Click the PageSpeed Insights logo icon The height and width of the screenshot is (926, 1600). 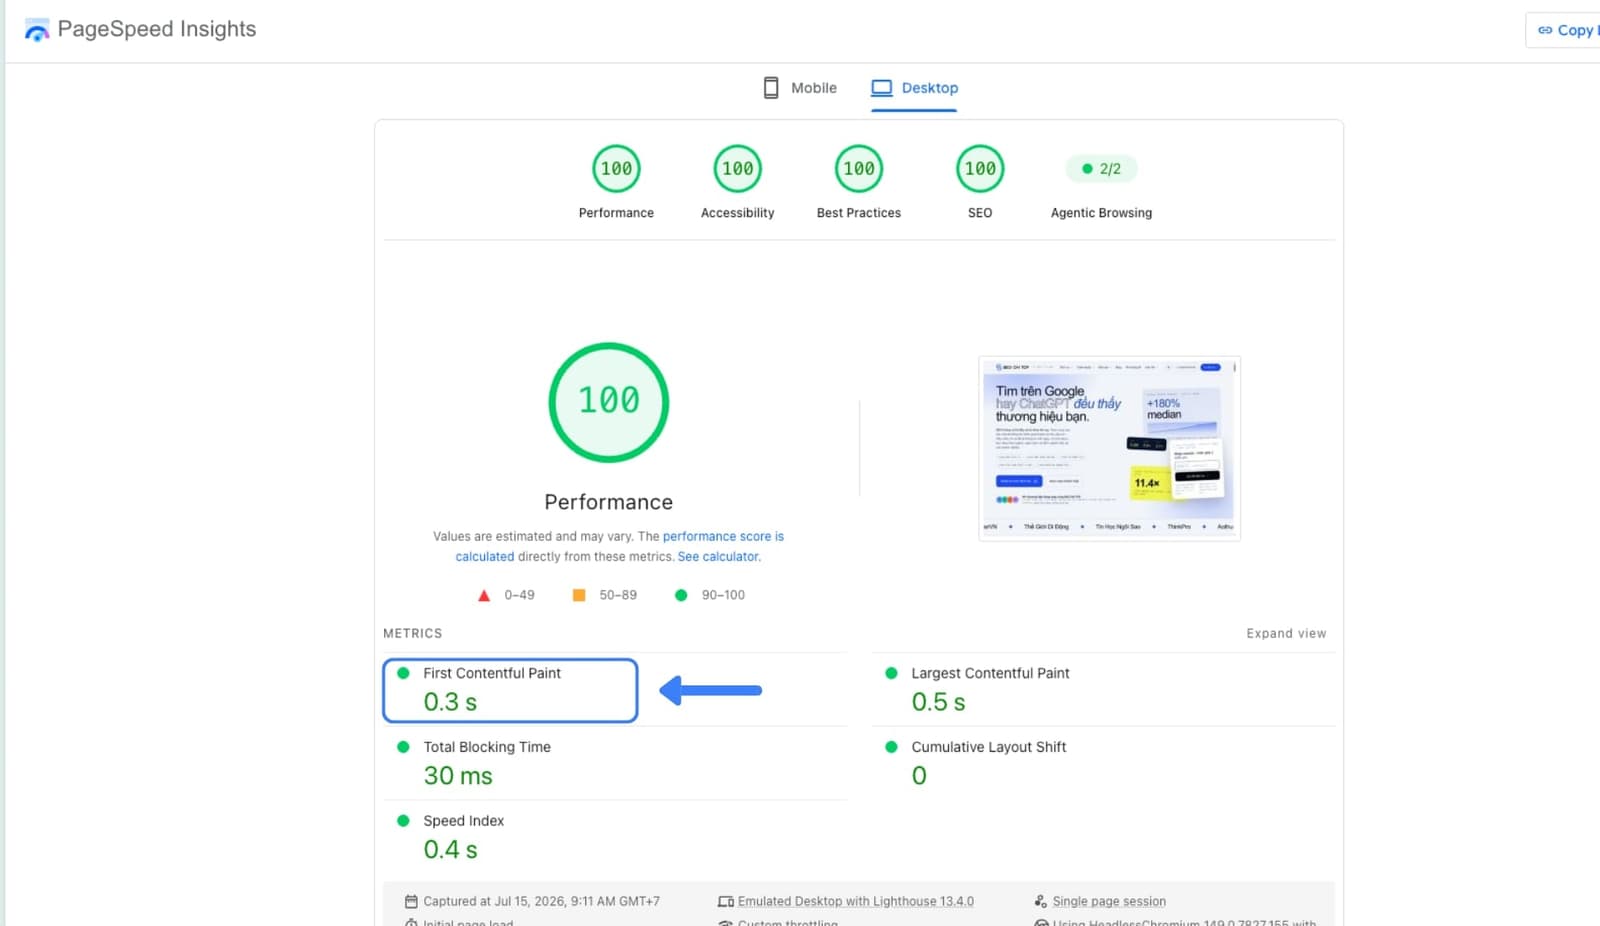[37, 30]
